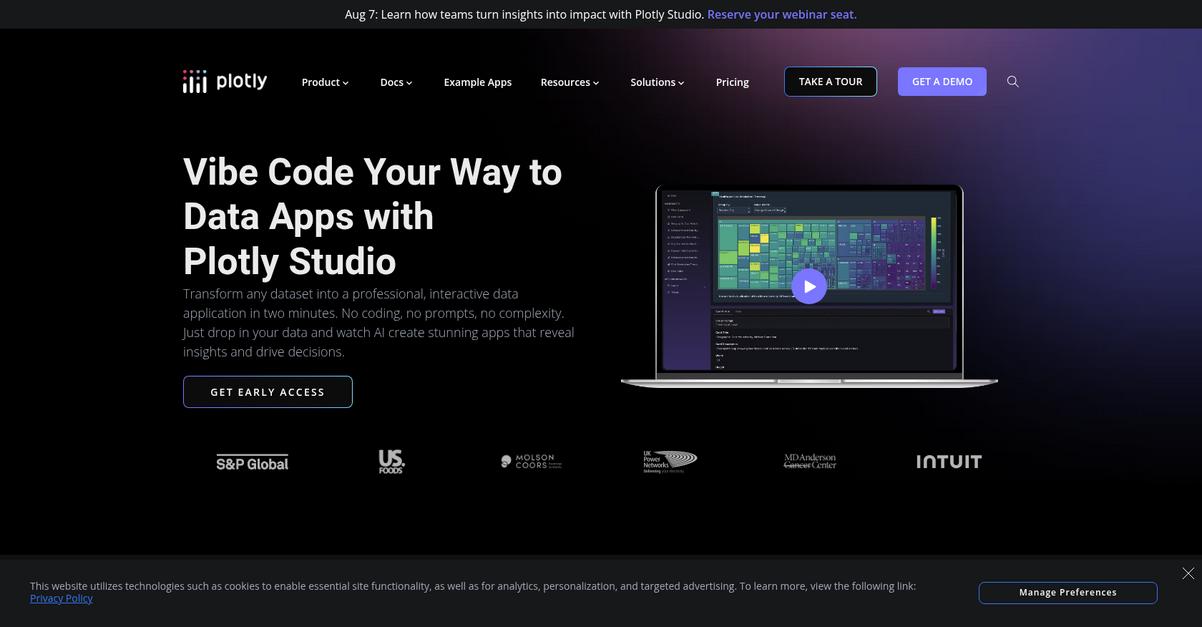
Task: Play the Plotly Studio demo video
Action: (809, 286)
